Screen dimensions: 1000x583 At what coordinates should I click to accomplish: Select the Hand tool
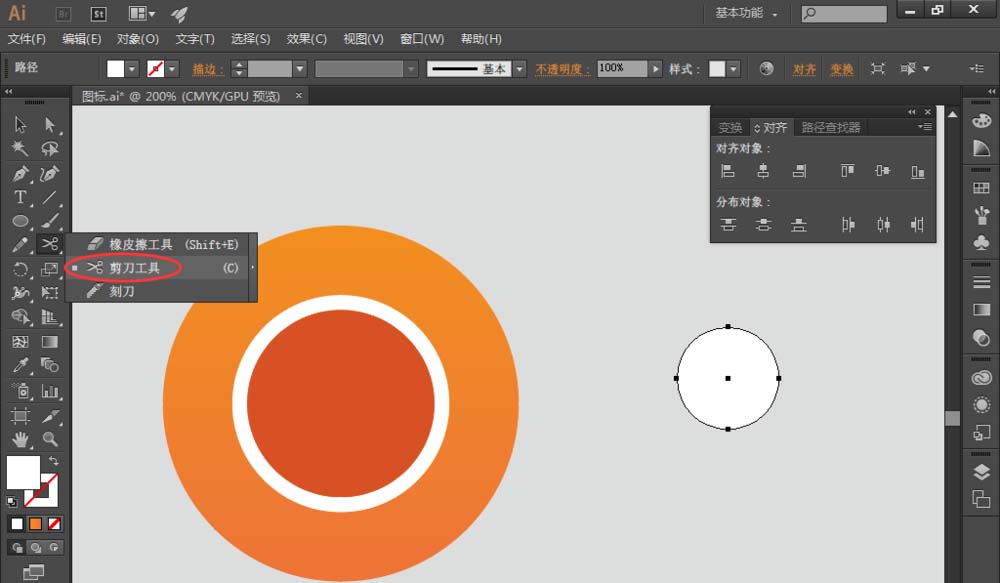pyautogui.click(x=20, y=439)
